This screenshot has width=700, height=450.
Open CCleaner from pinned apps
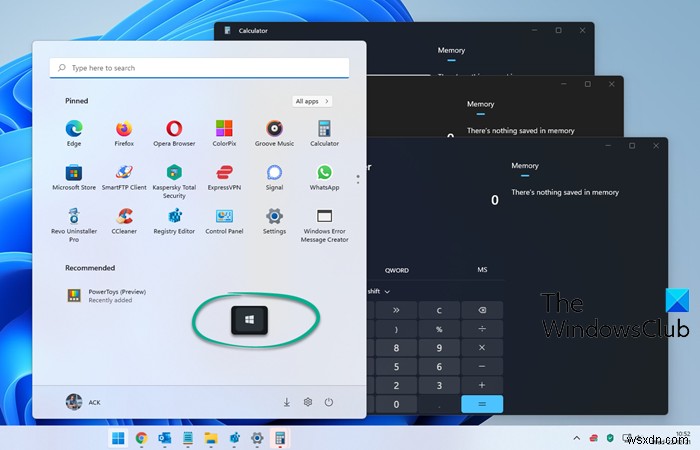pyautogui.click(x=124, y=221)
